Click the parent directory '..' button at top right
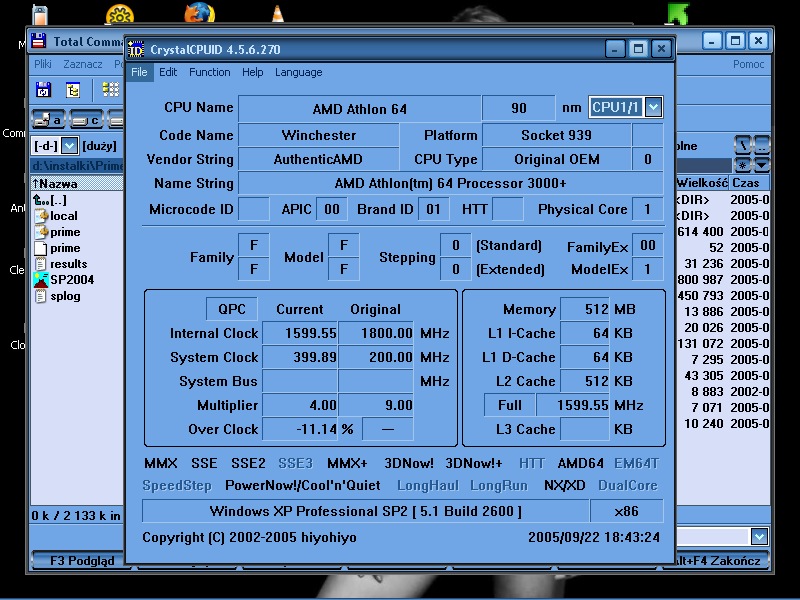The image size is (800, 600). [762, 145]
